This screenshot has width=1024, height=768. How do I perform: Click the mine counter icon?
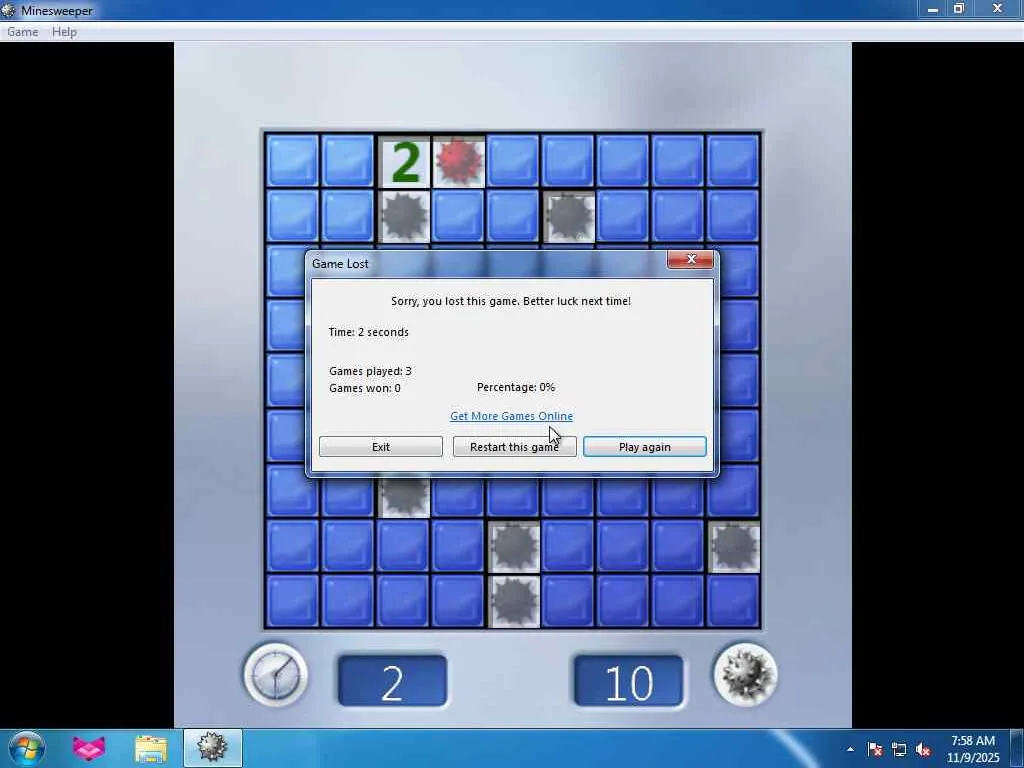point(745,675)
